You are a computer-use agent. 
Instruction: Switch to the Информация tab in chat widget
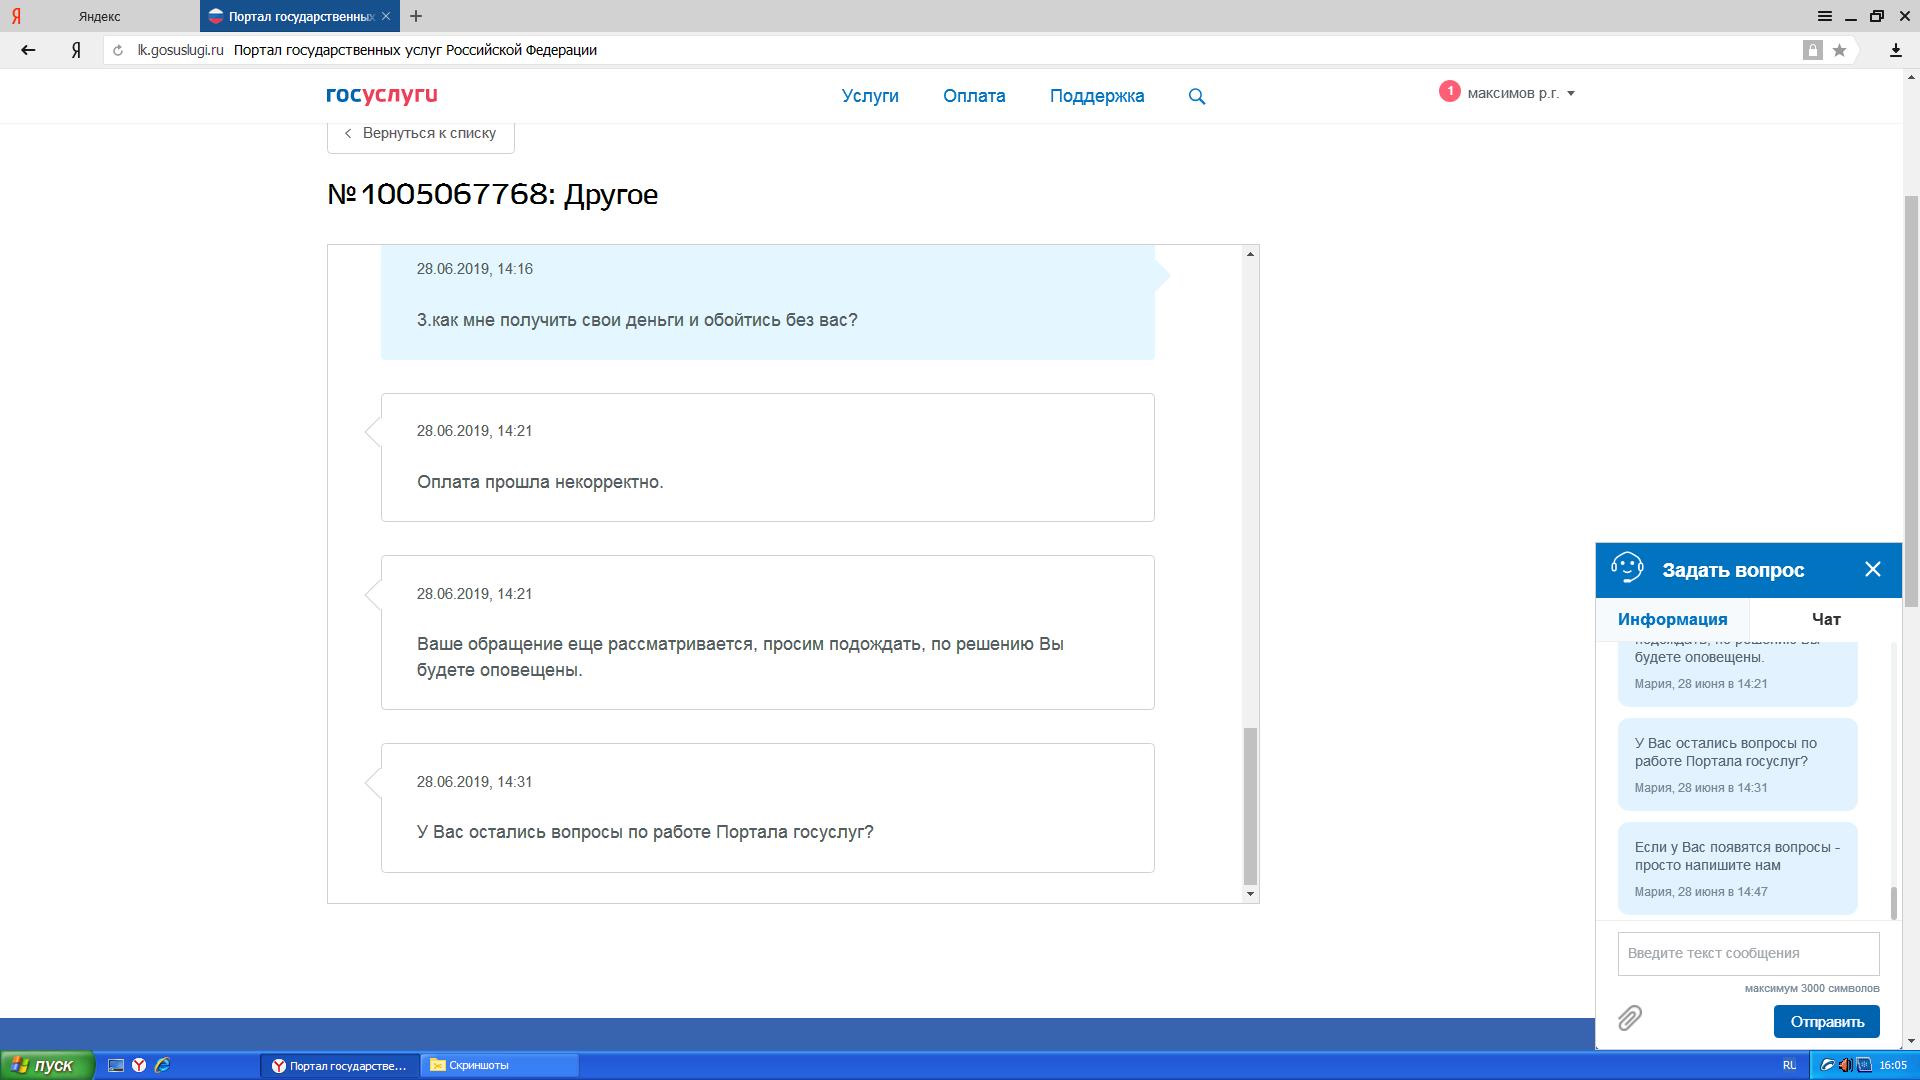coord(1672,619)
